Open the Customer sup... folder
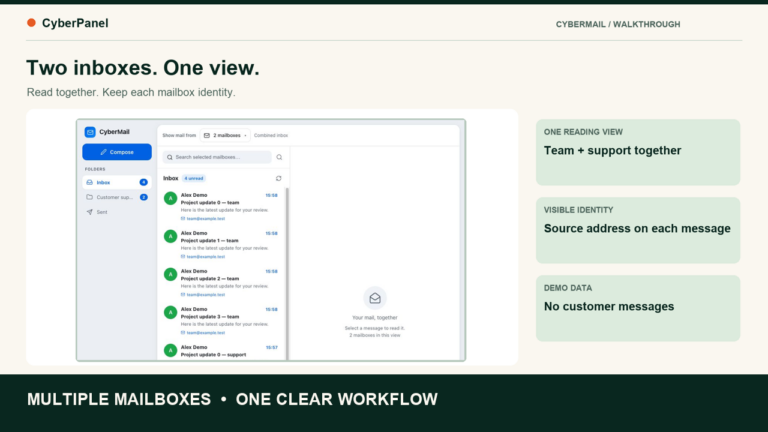The height and width of the screenshot is (432, 768). pos(117,197)
